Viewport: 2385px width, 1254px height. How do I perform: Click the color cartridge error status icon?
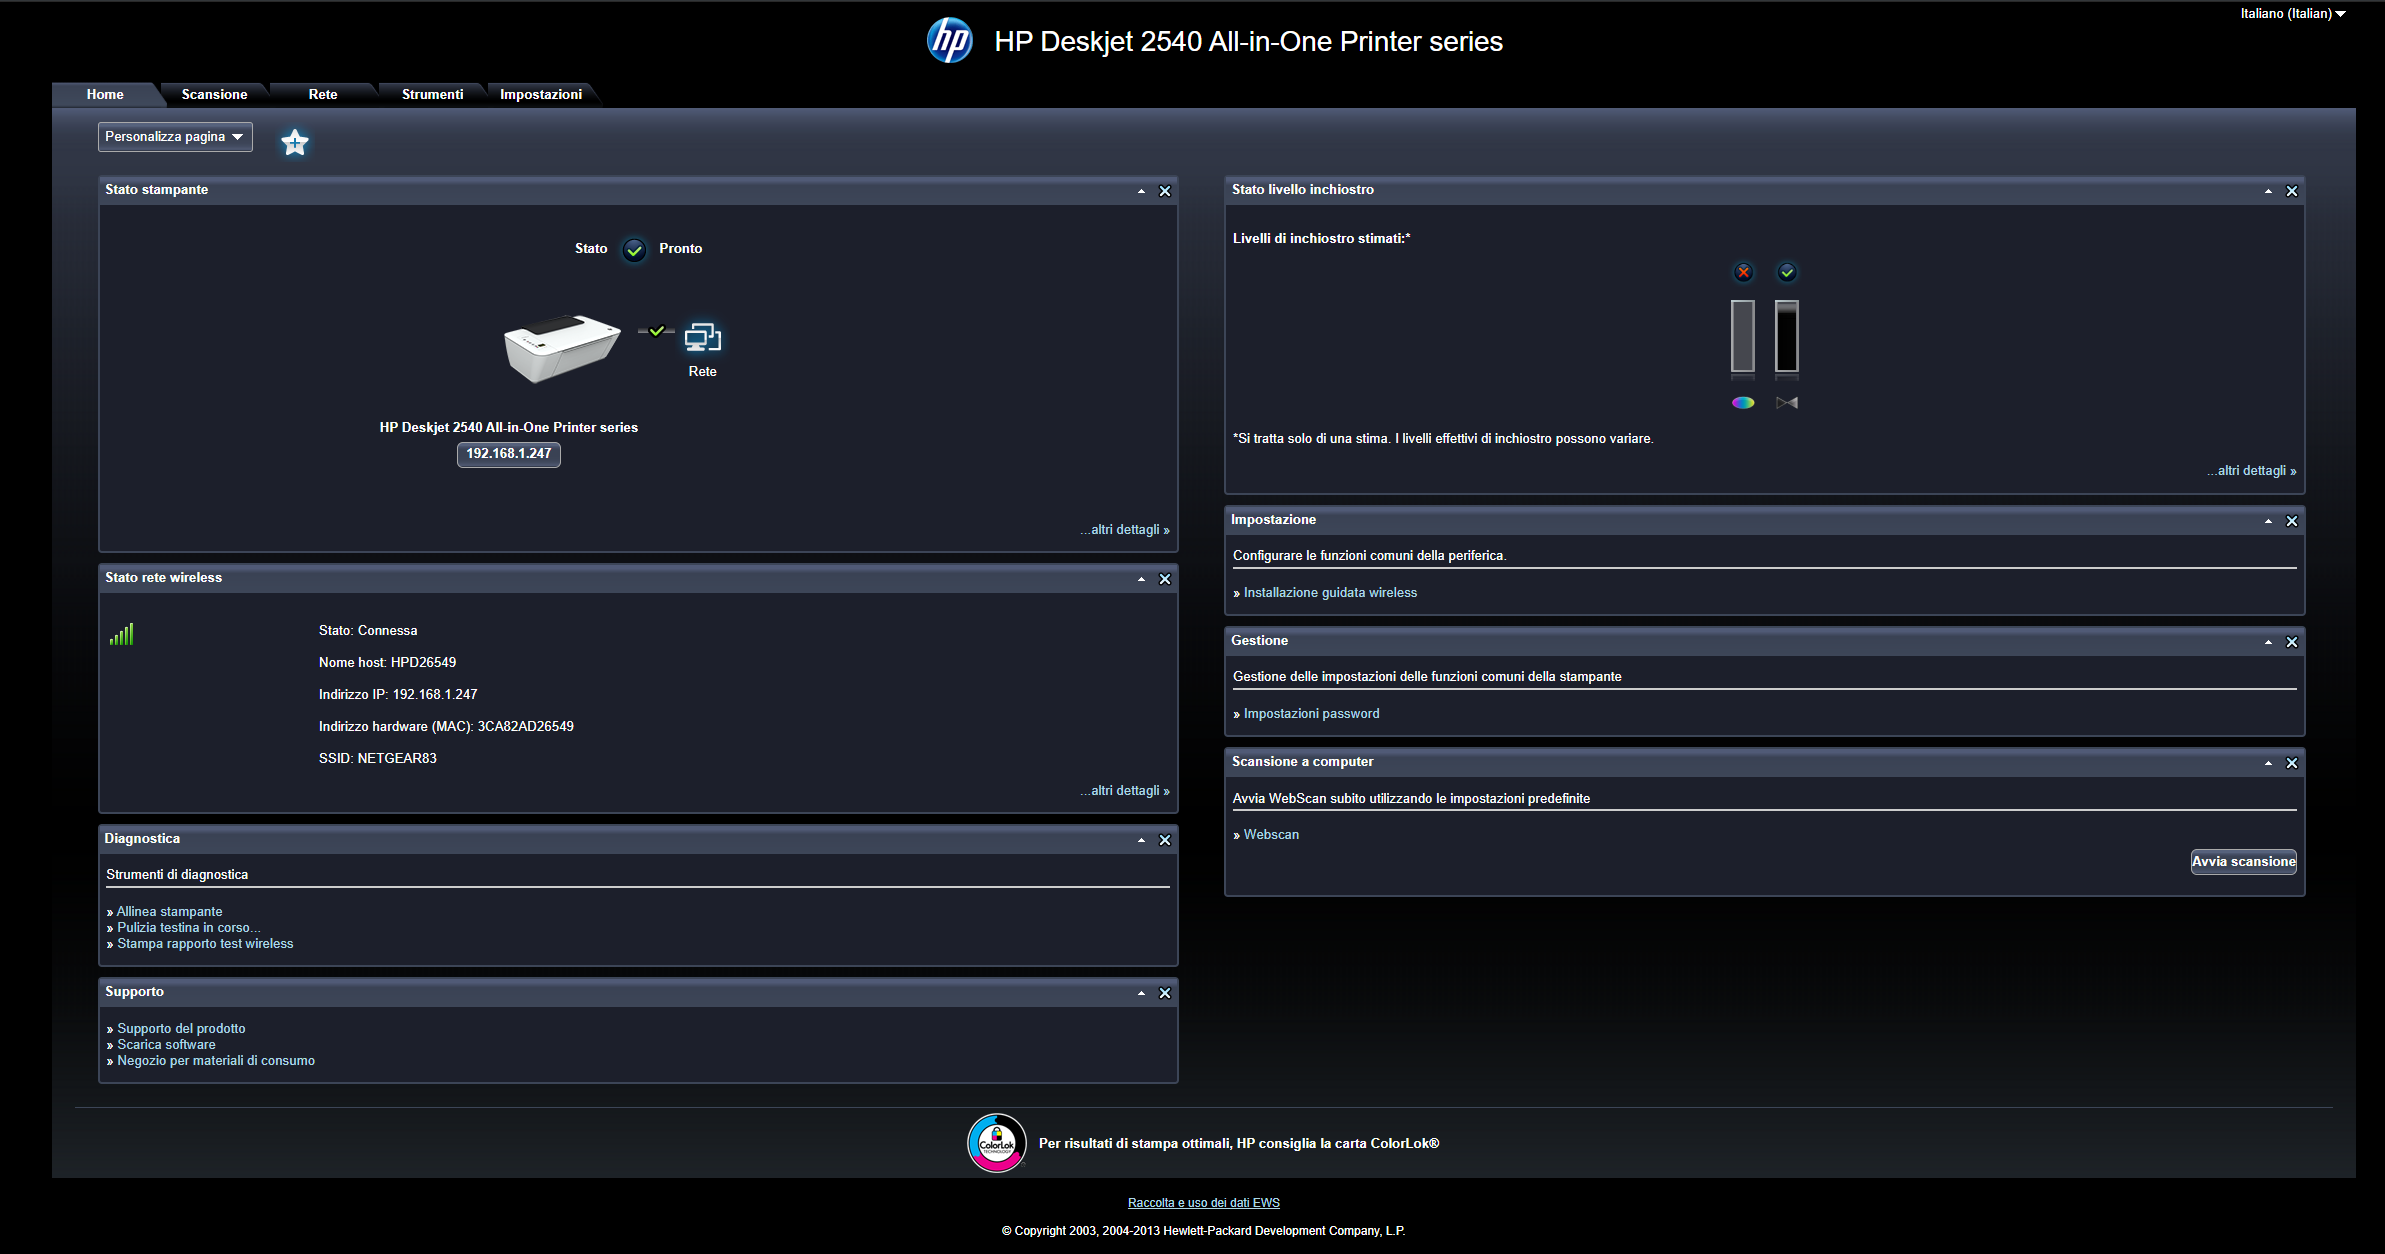coord(1743,272)
